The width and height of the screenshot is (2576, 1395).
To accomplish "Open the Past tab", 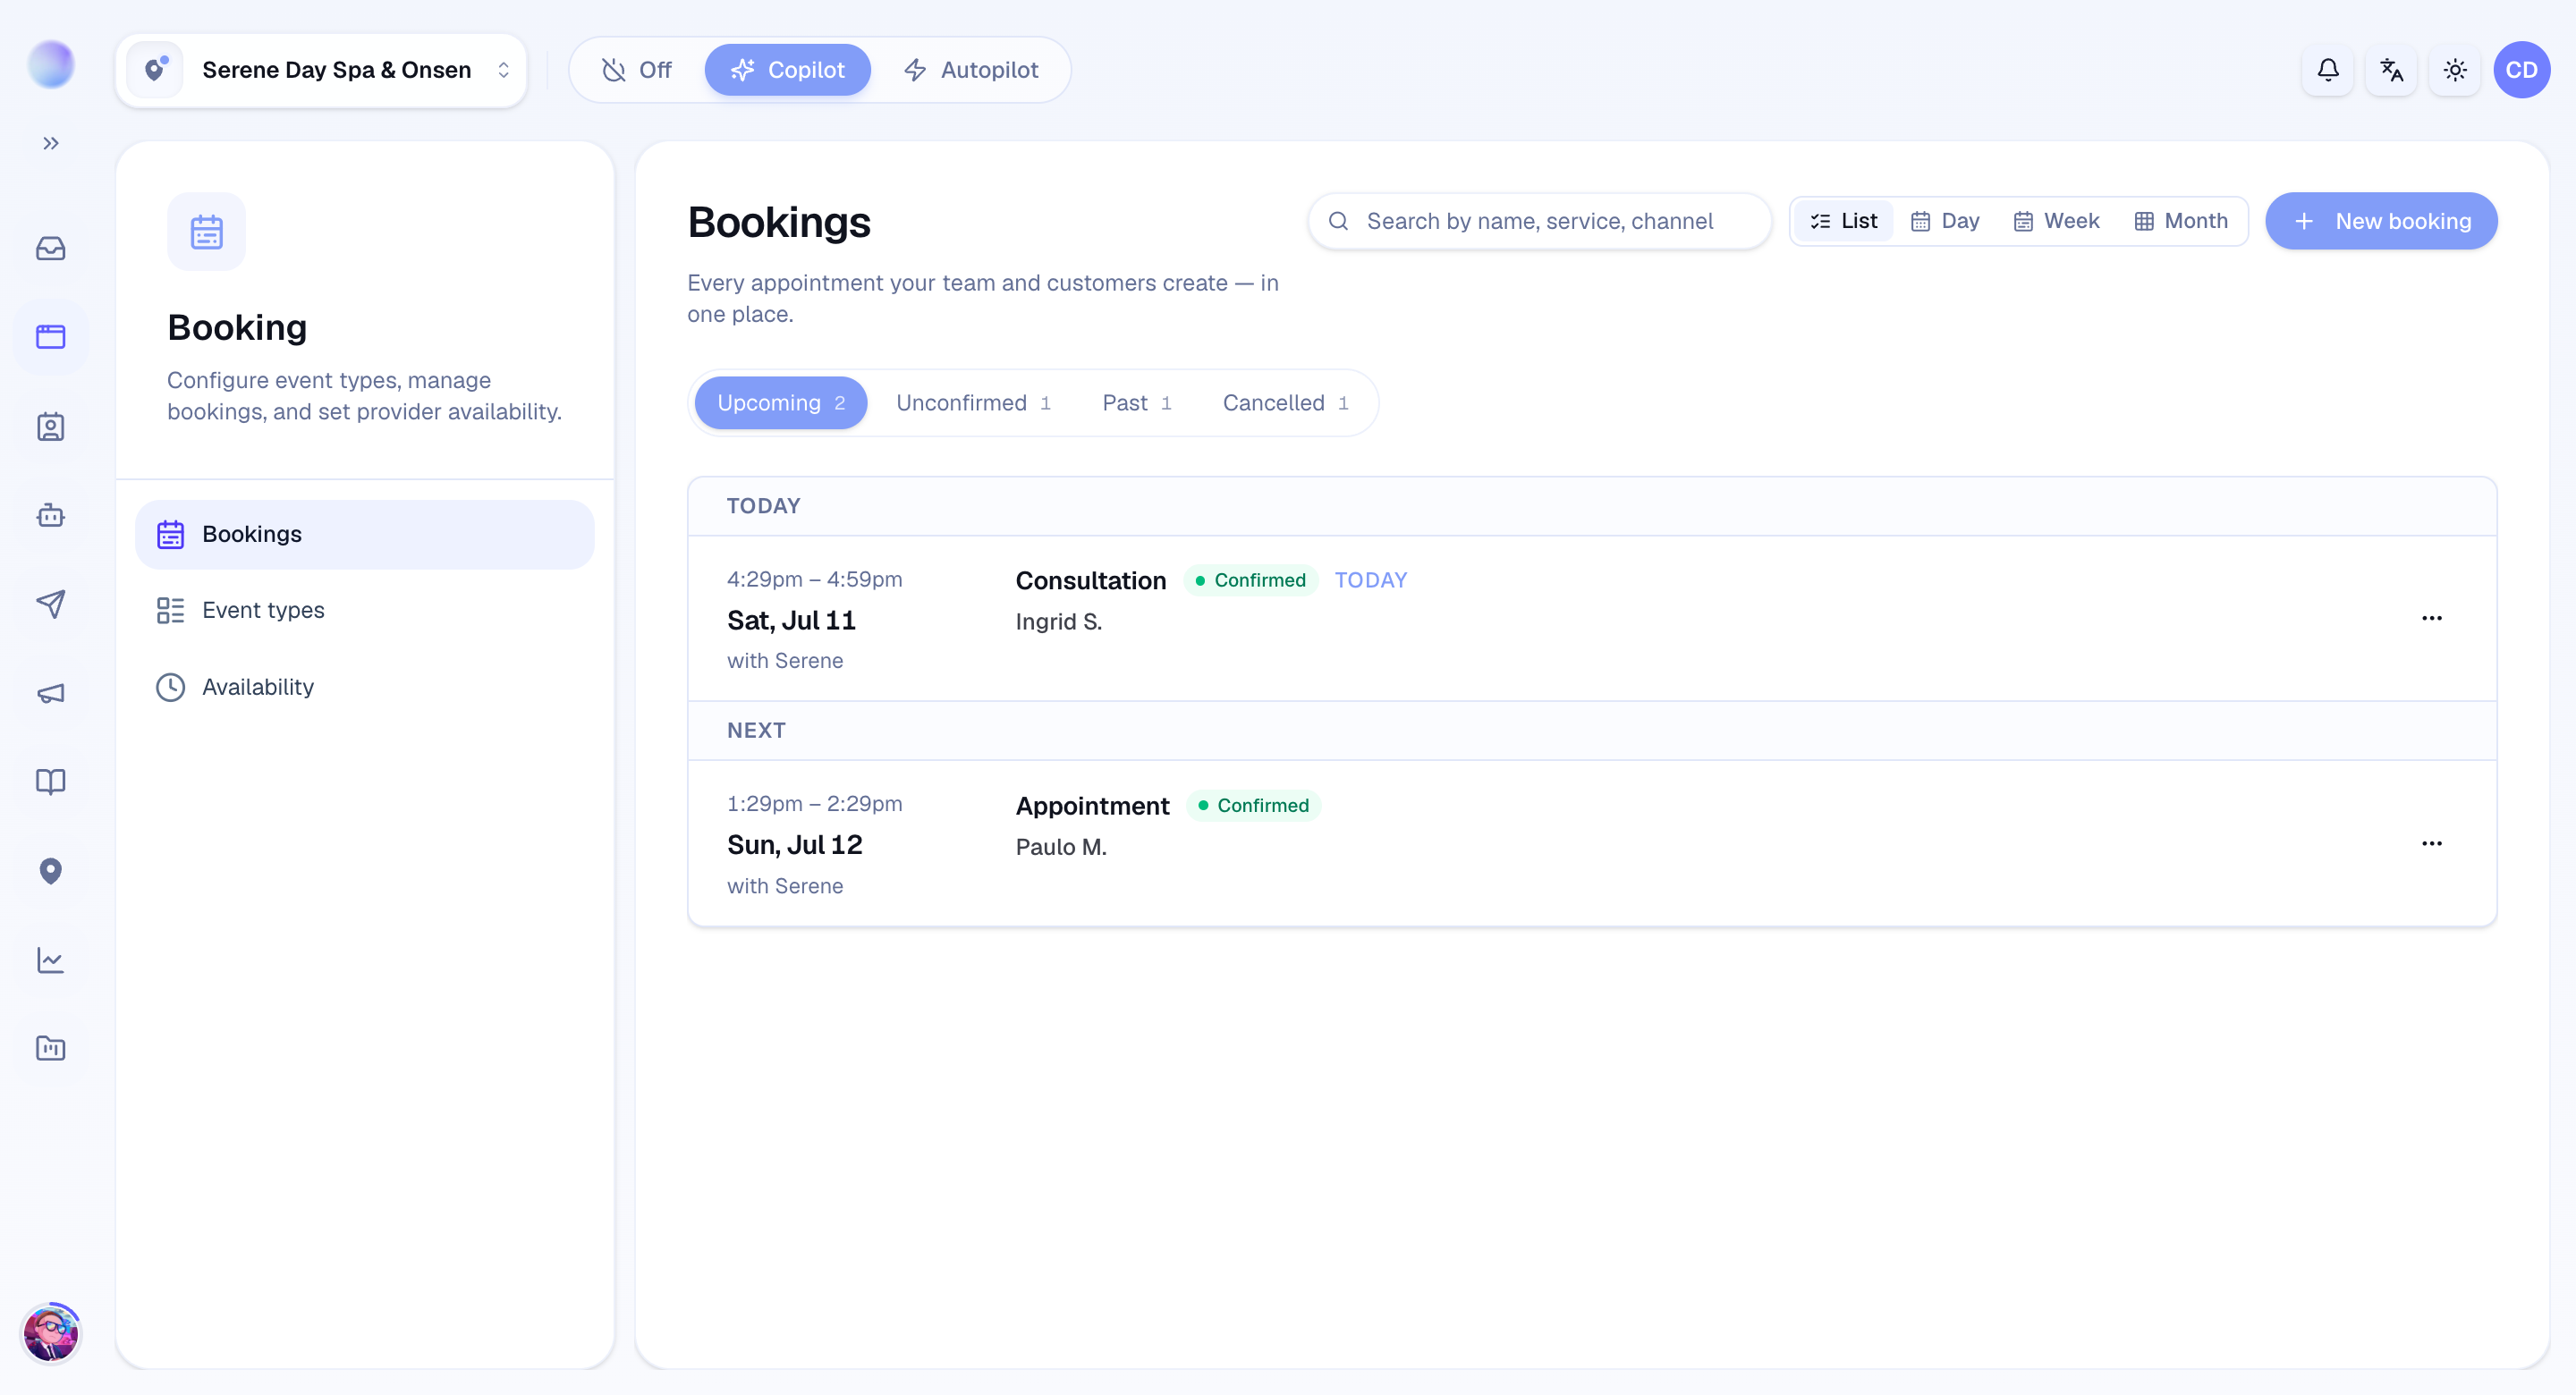I will click(x=1136, y=403).
